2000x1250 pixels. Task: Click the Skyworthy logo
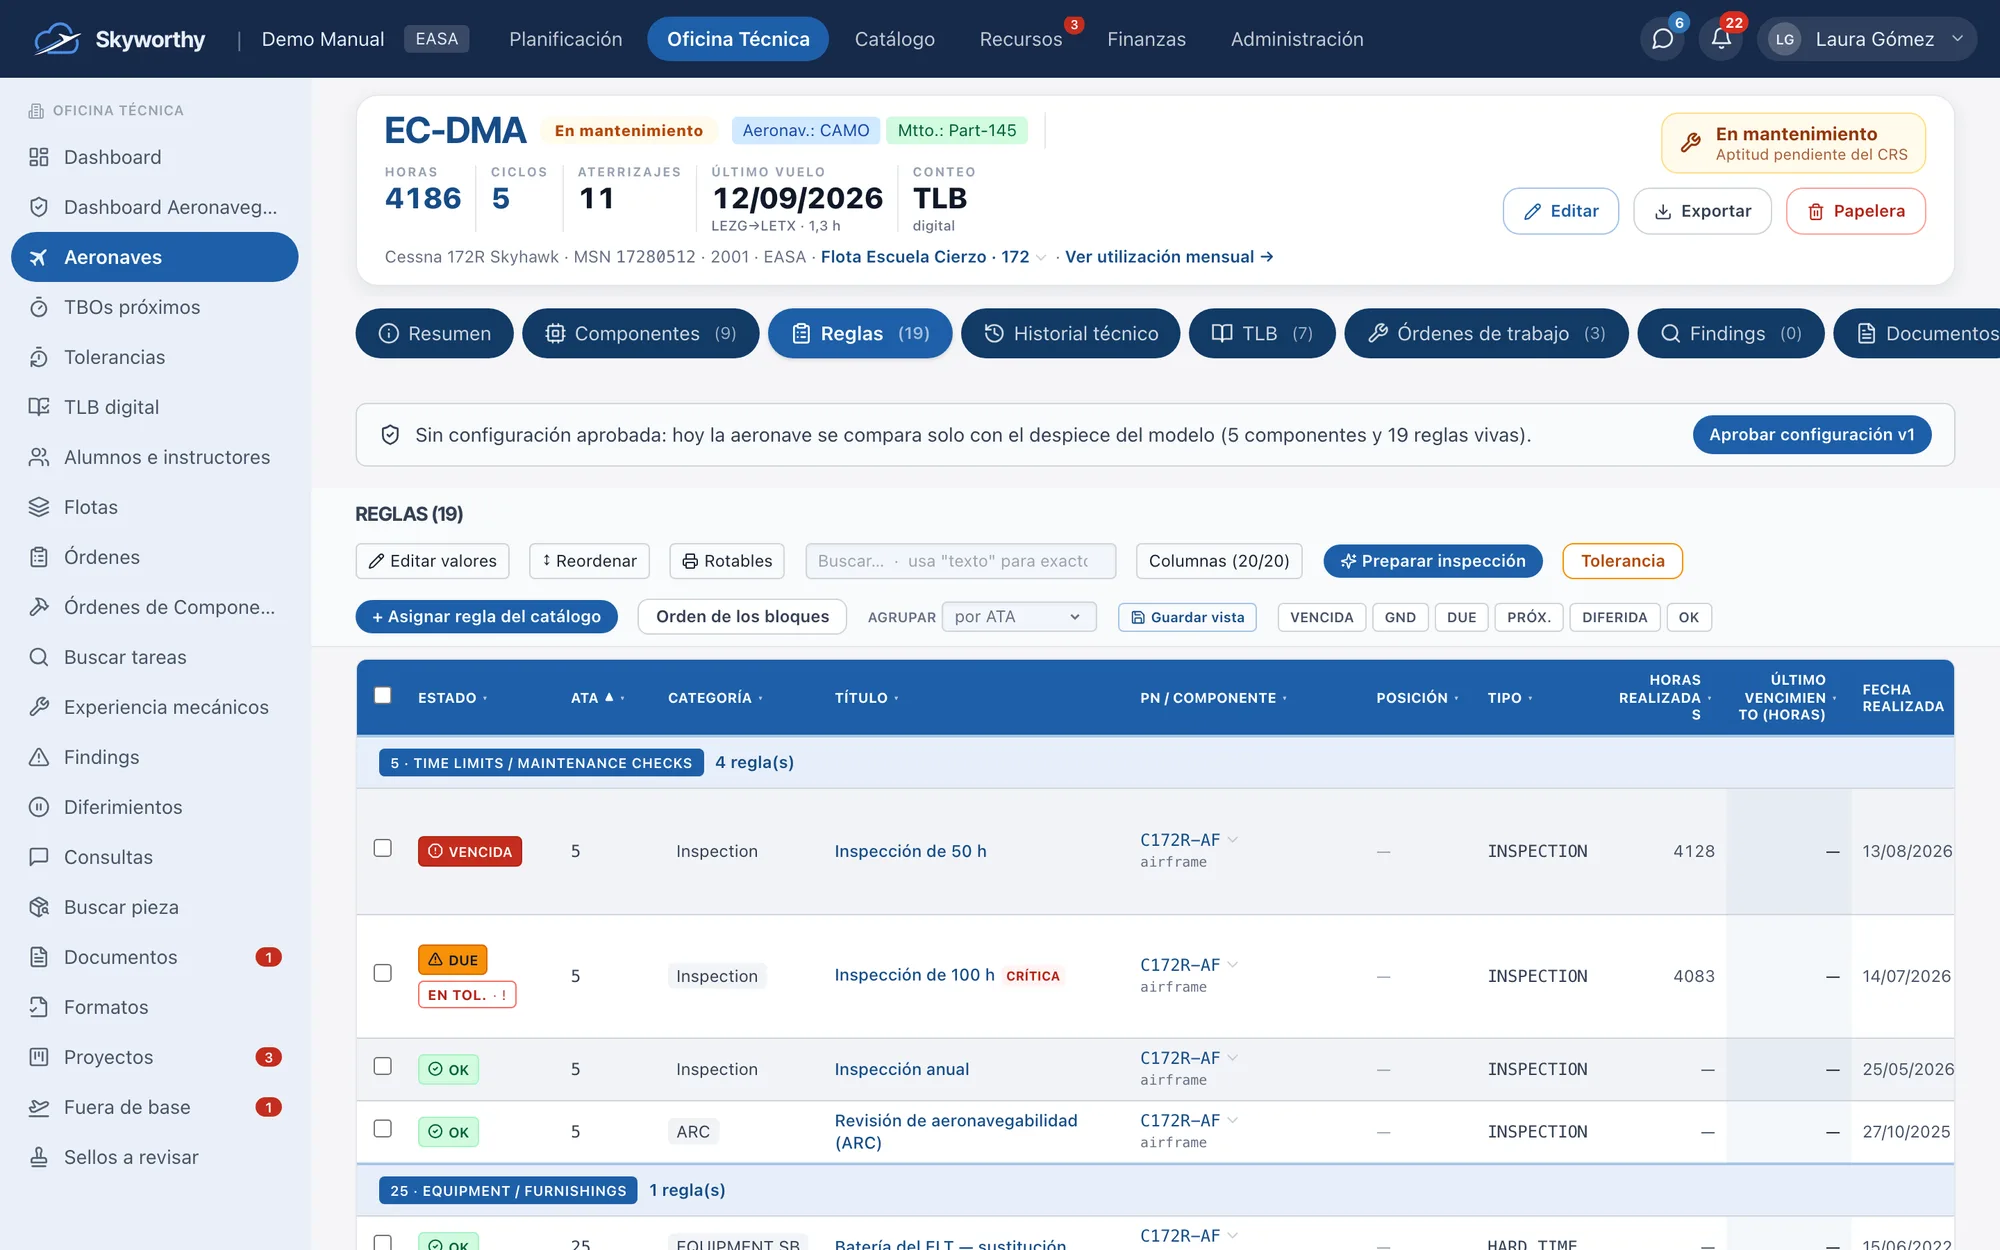click(x=119, y=39)
